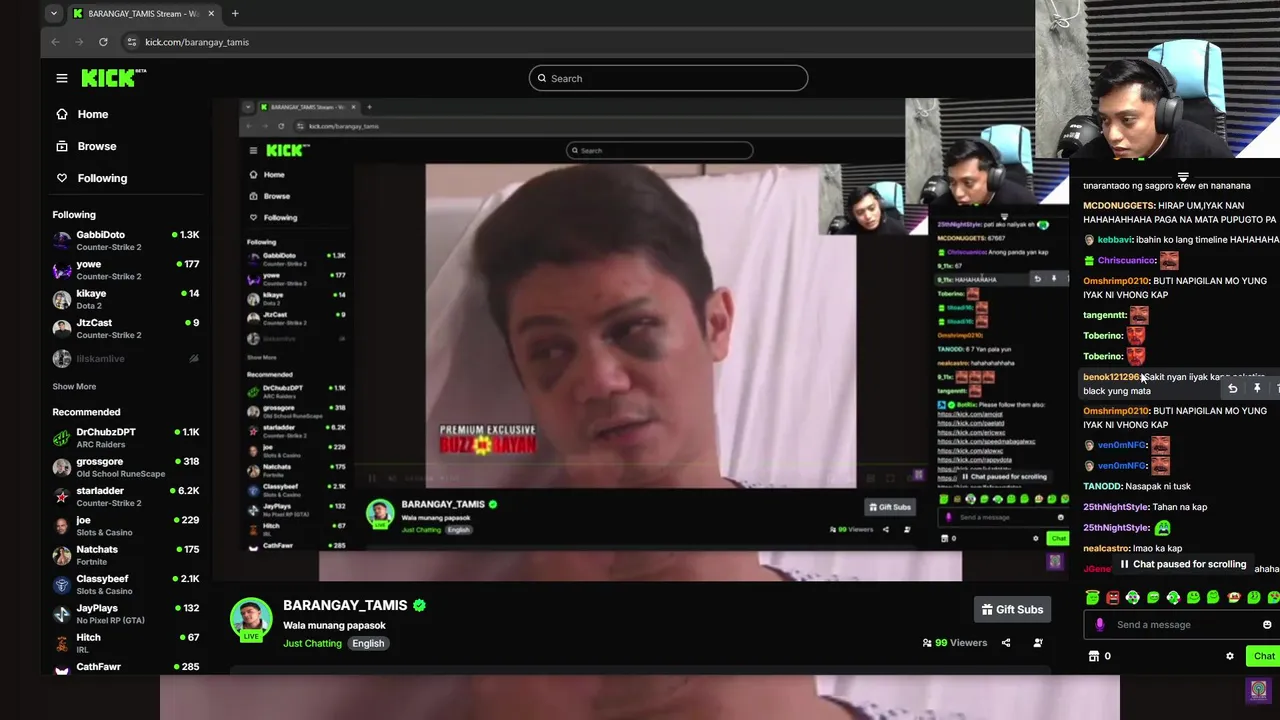
Task: Open the Just Chatting category link
Action: [312, 643]
